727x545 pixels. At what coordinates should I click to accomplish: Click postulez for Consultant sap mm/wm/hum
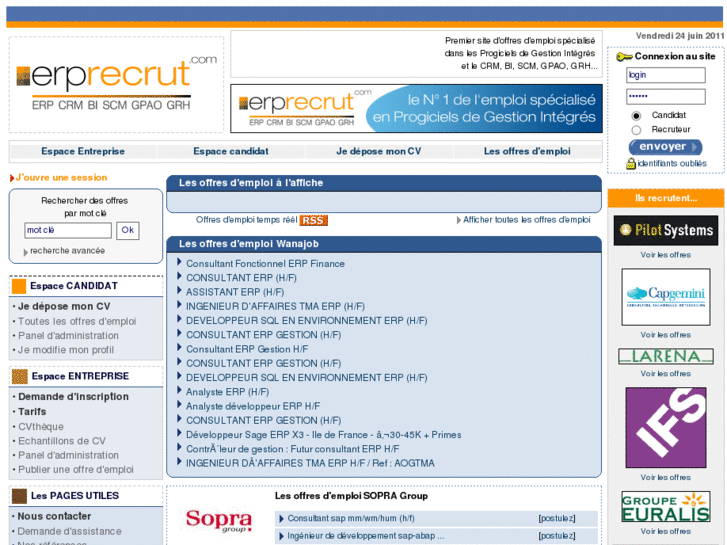(x=556, y=519)
